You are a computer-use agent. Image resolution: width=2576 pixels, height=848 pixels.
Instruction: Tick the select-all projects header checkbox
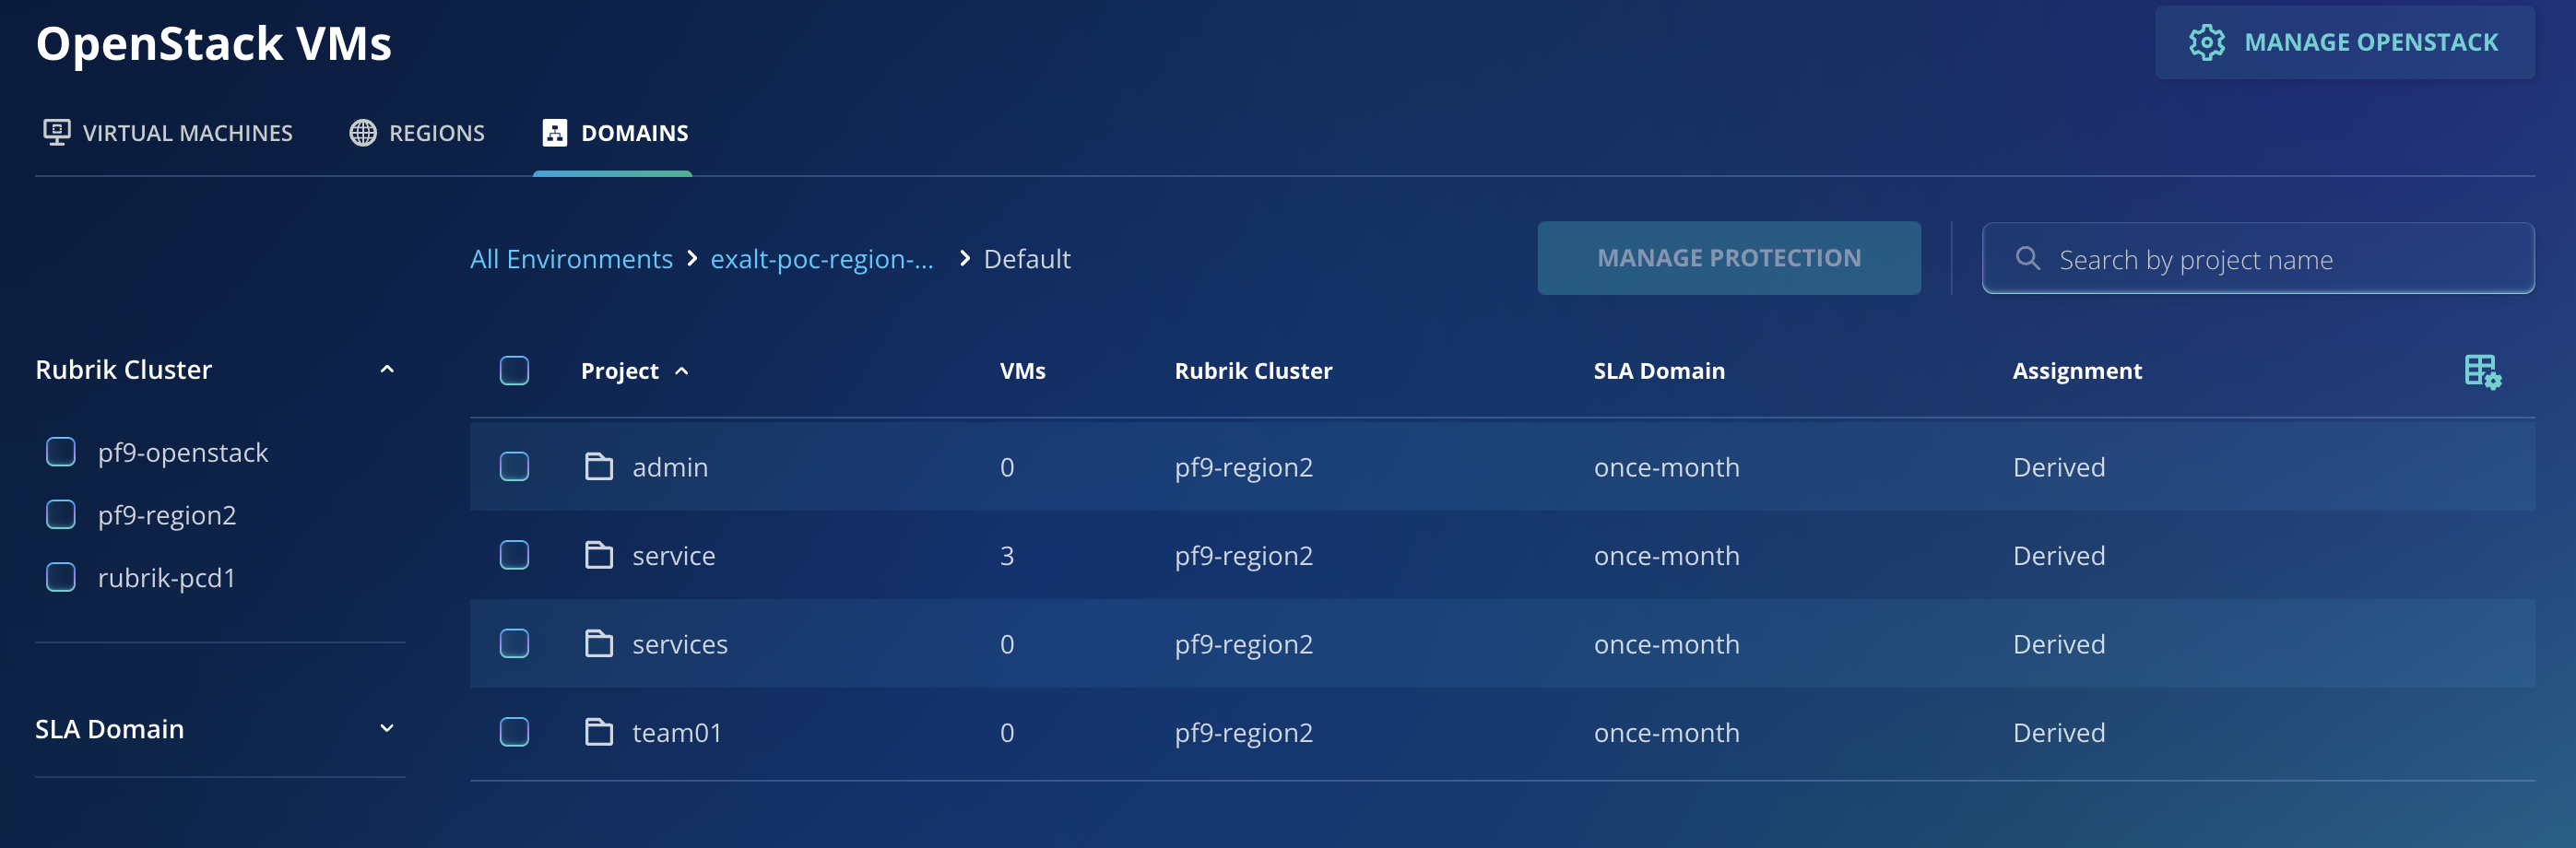514,371
